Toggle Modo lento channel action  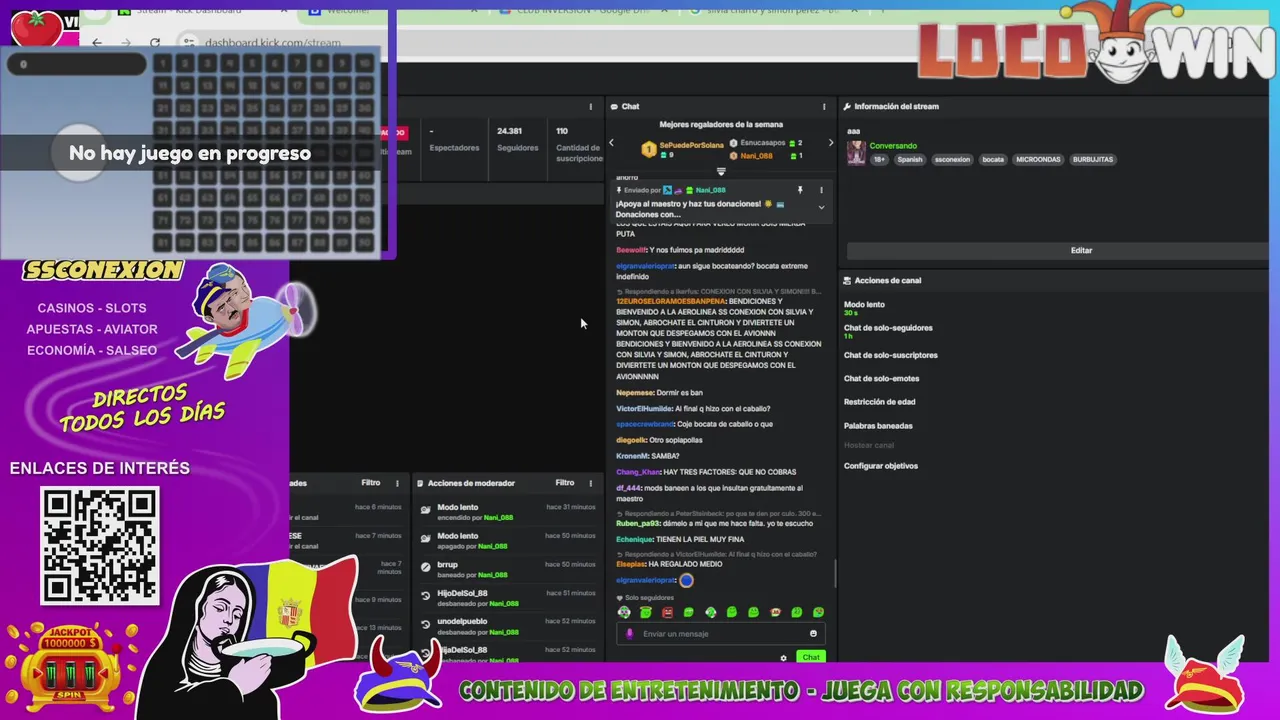864,304
